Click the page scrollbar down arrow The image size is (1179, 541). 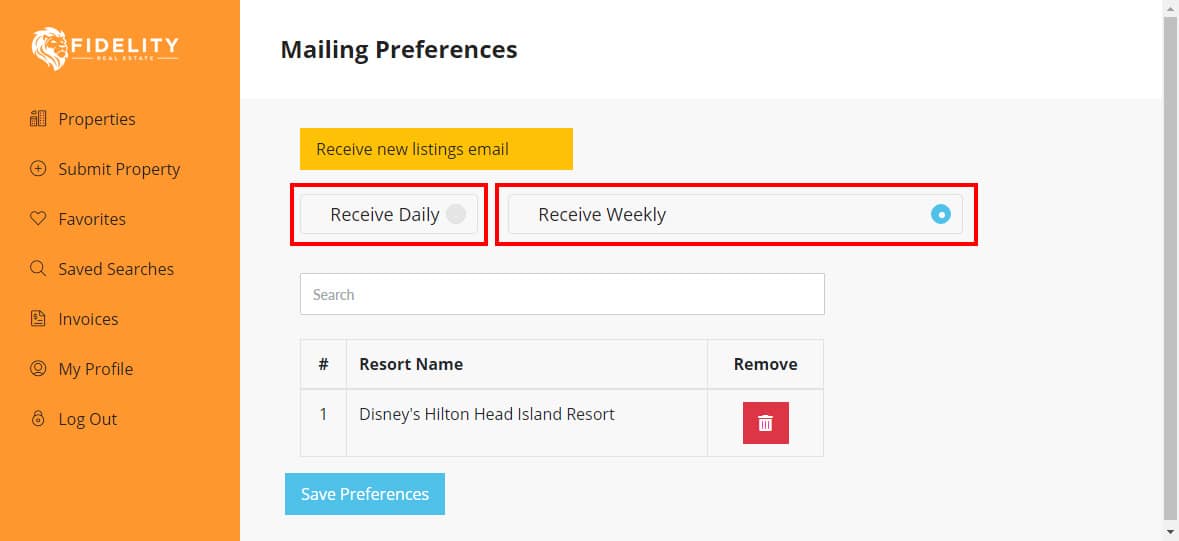click(1171, 533)
